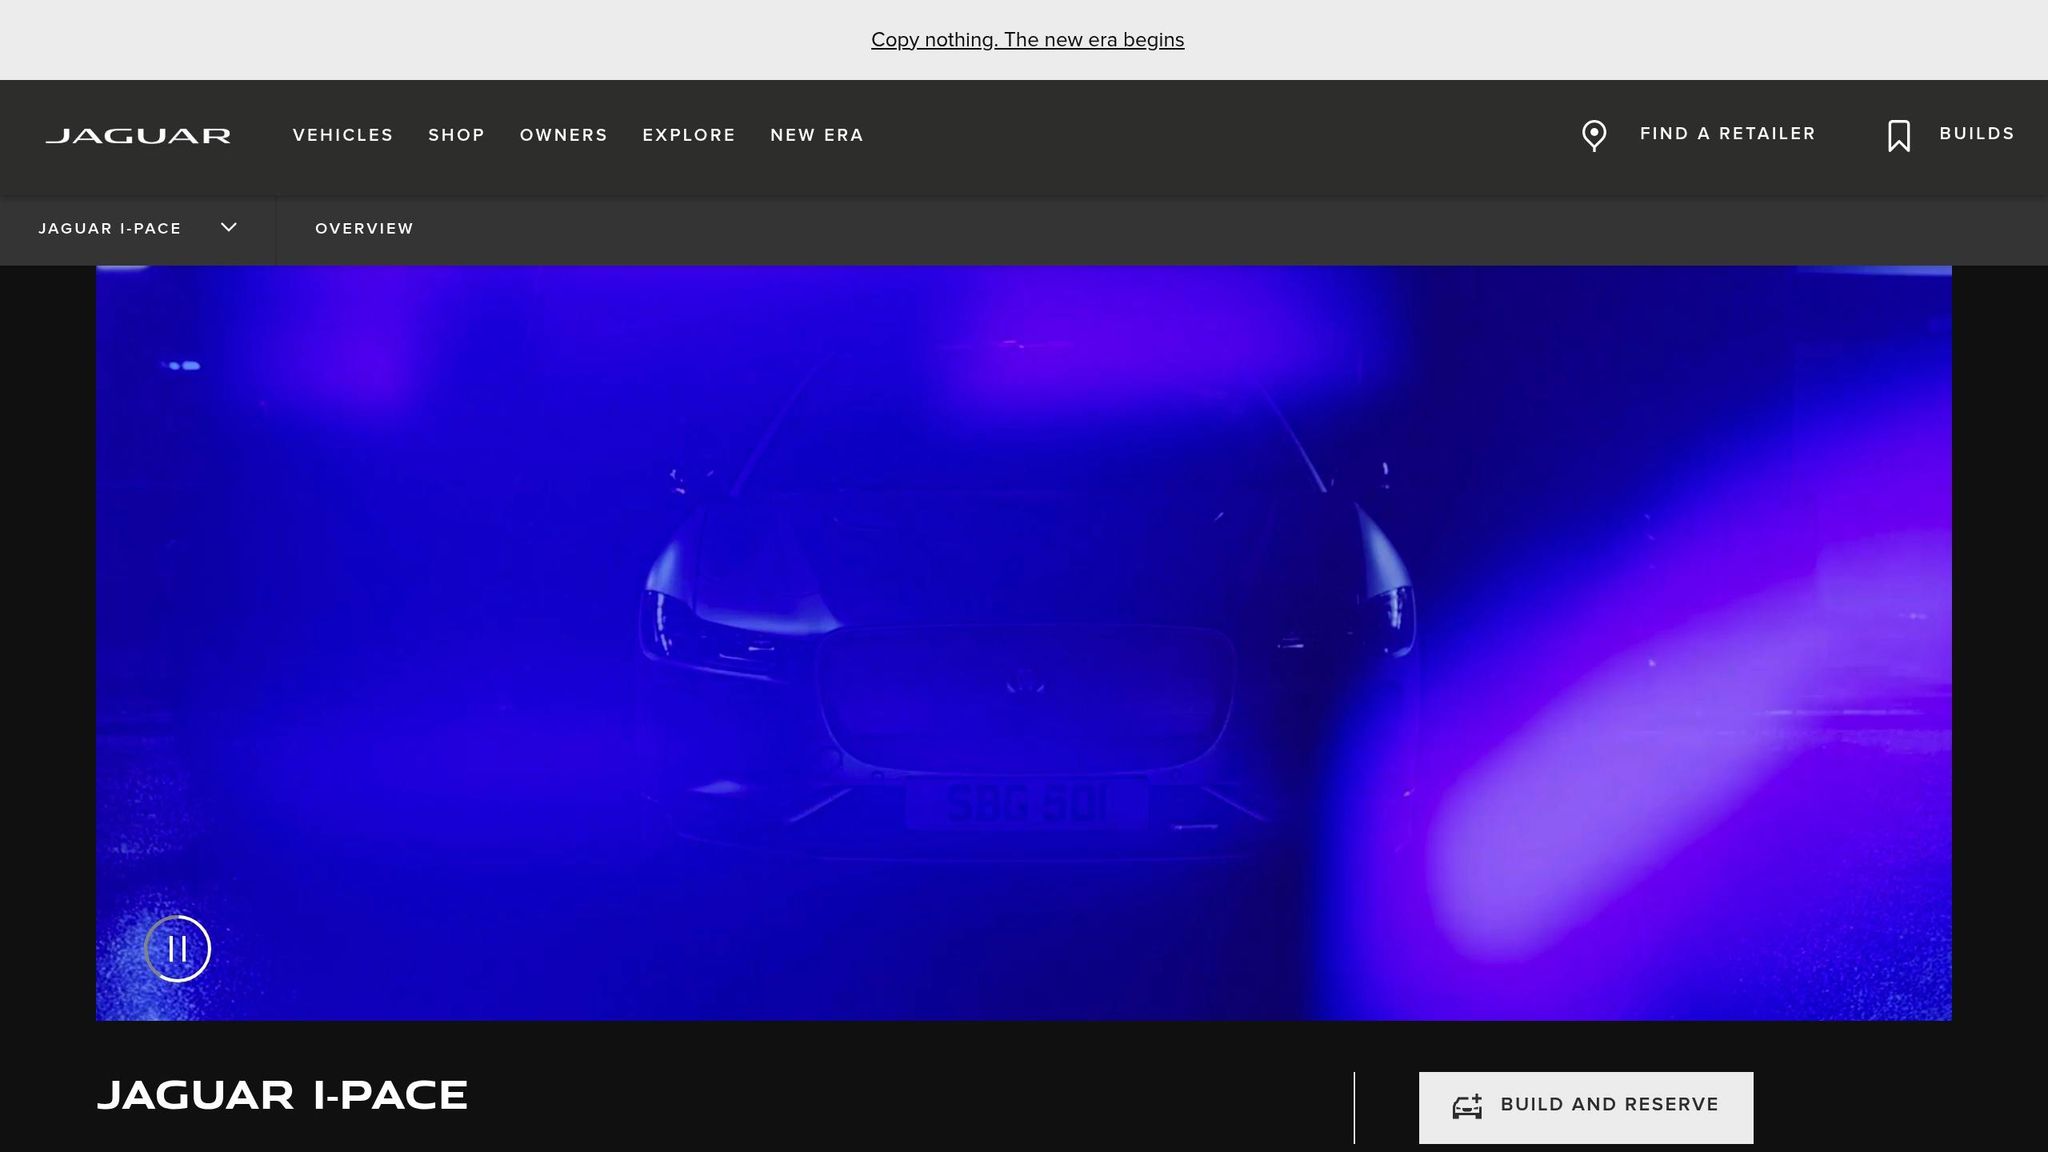Open the Jaguar I-PACE model dropdown label
The image size is (2048, 1152).
click(x=110, y=228)
